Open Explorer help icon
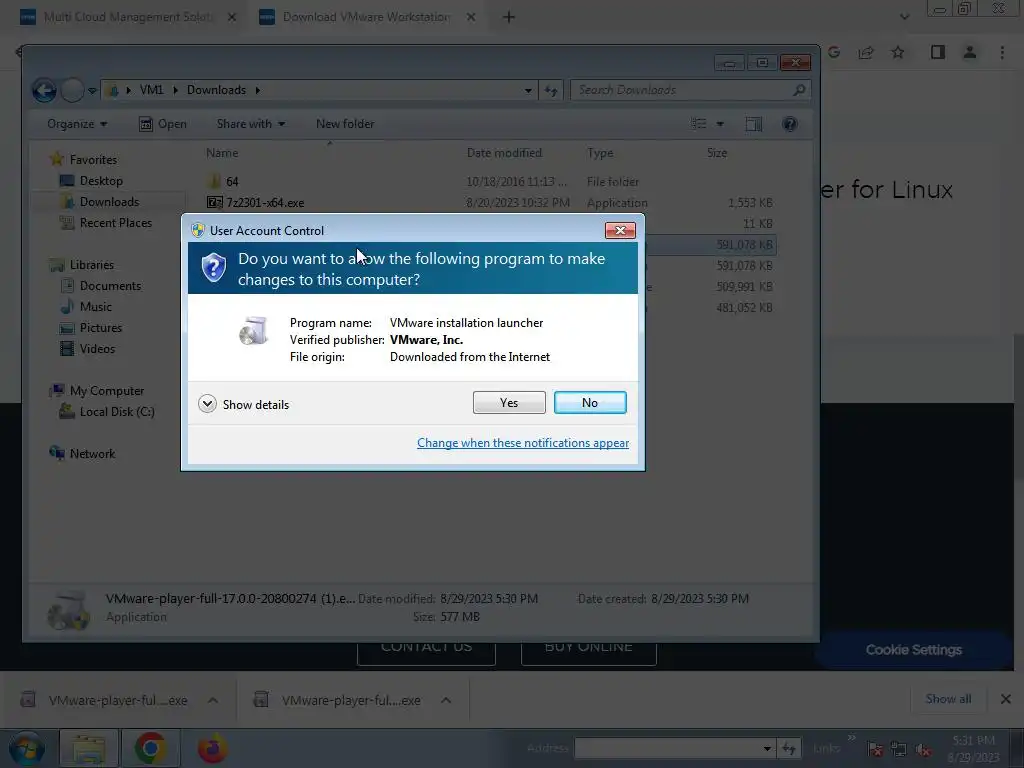The height and width of the screenshot is (768, 1024). click(x=790, y=124)
